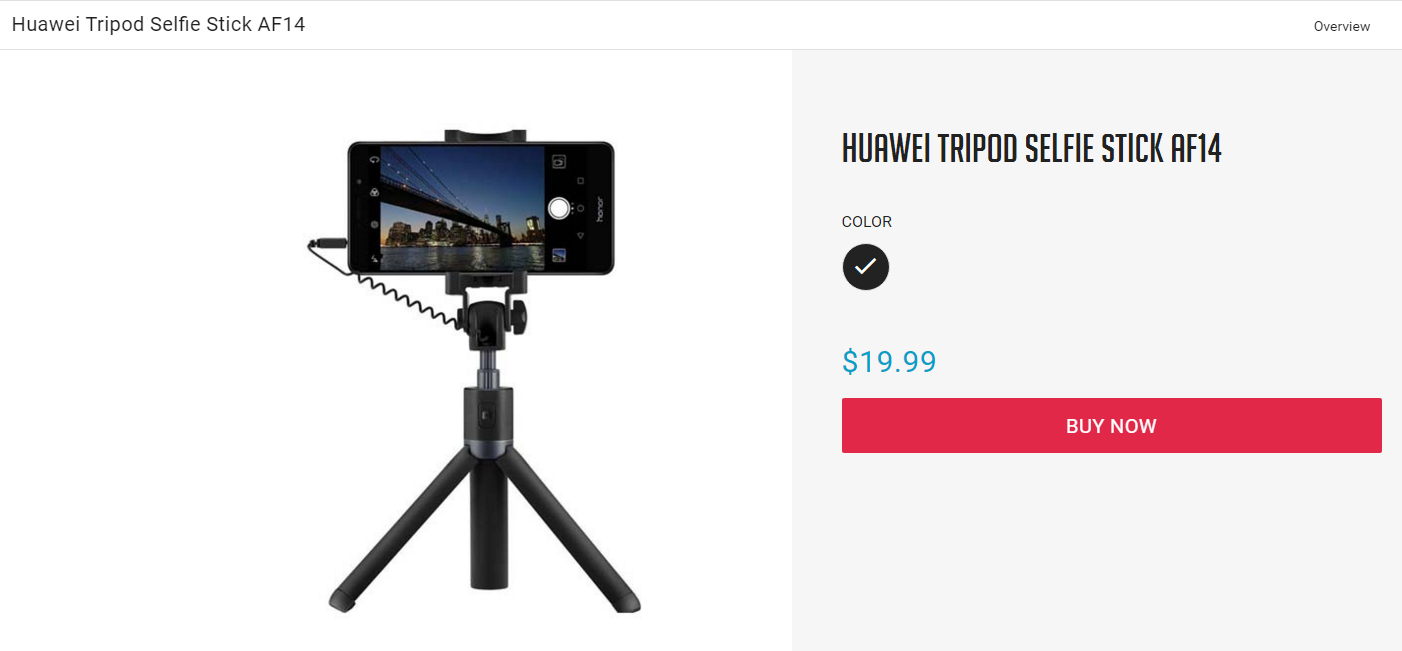The height and width of the screenshot is (651, 1402).
Task: Select the black color option with checkmark
Action: coord(866,267)
